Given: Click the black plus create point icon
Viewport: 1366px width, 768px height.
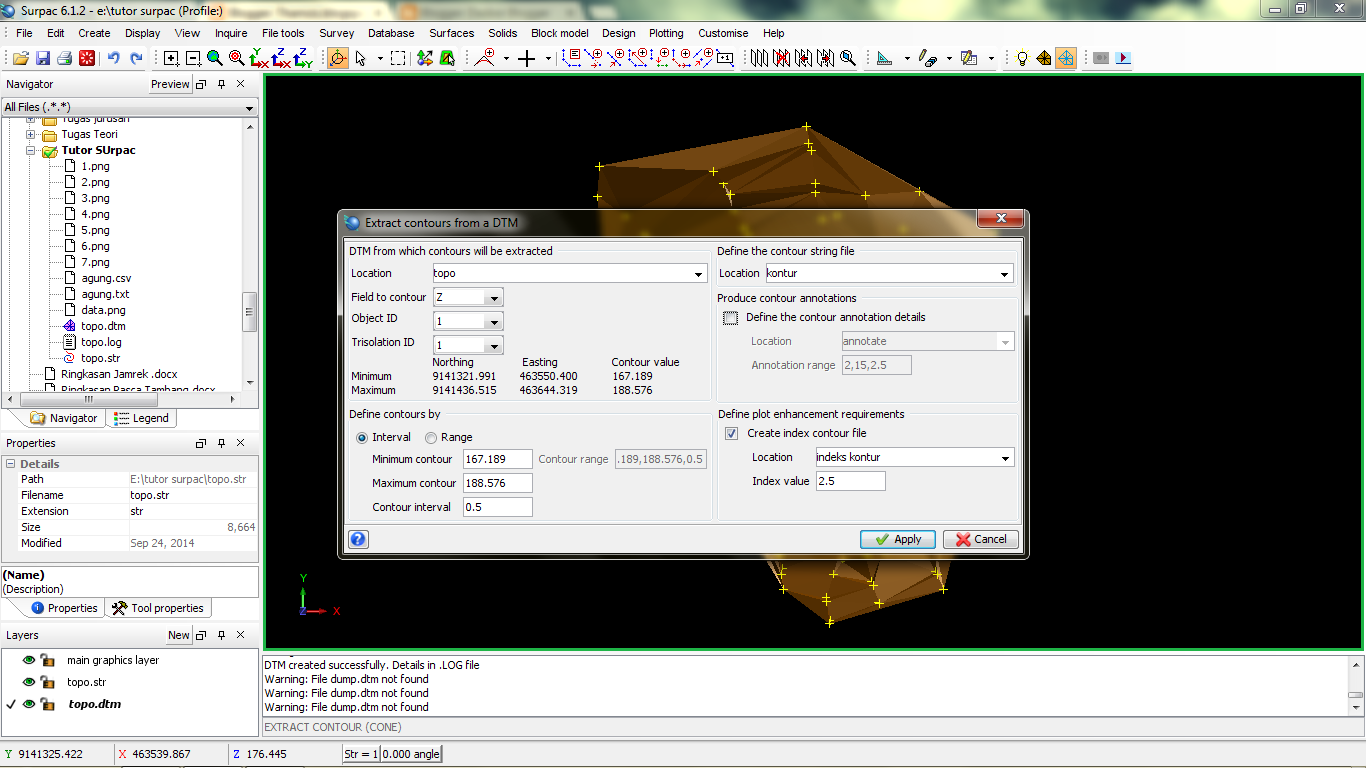Looking at the screenshot, I should pyautogui.click(x=527, y=58).
